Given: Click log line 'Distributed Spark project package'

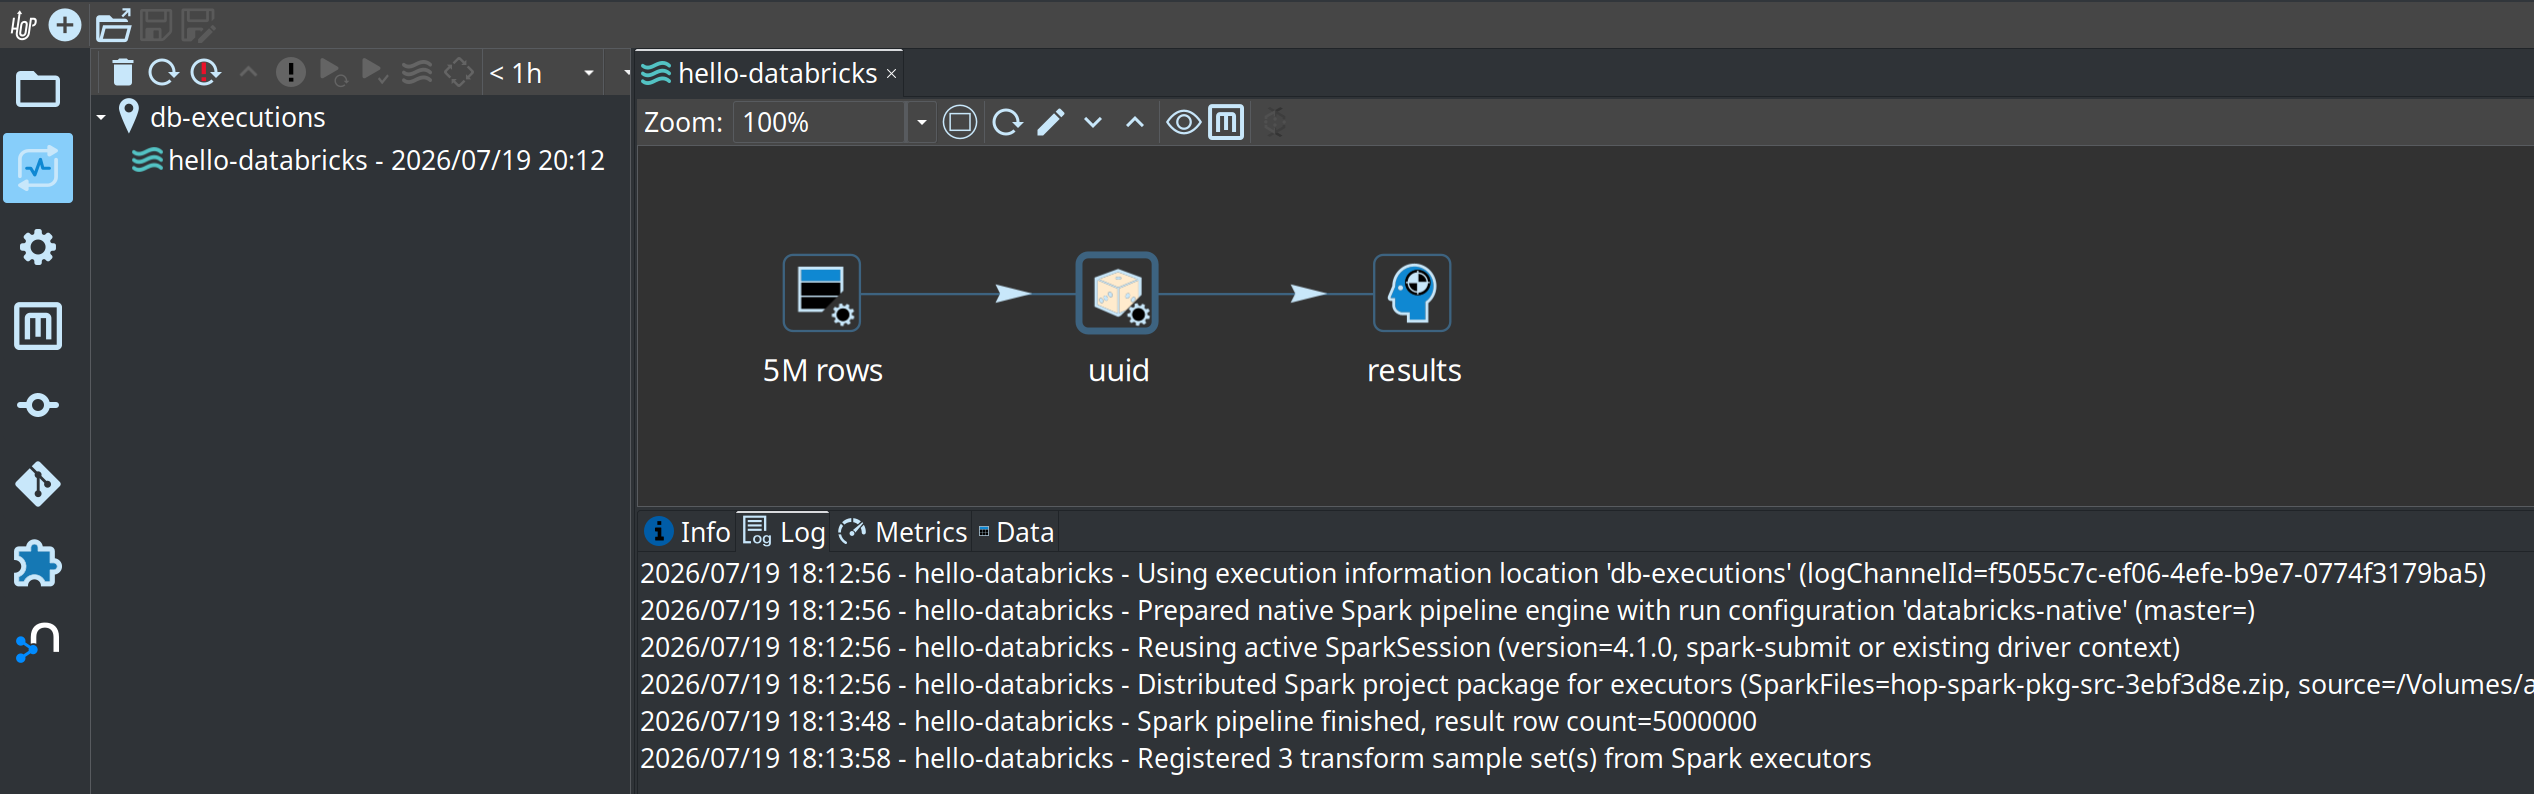Looking at the screenshot, I should pyautogui.click(x=1585, y=684).
